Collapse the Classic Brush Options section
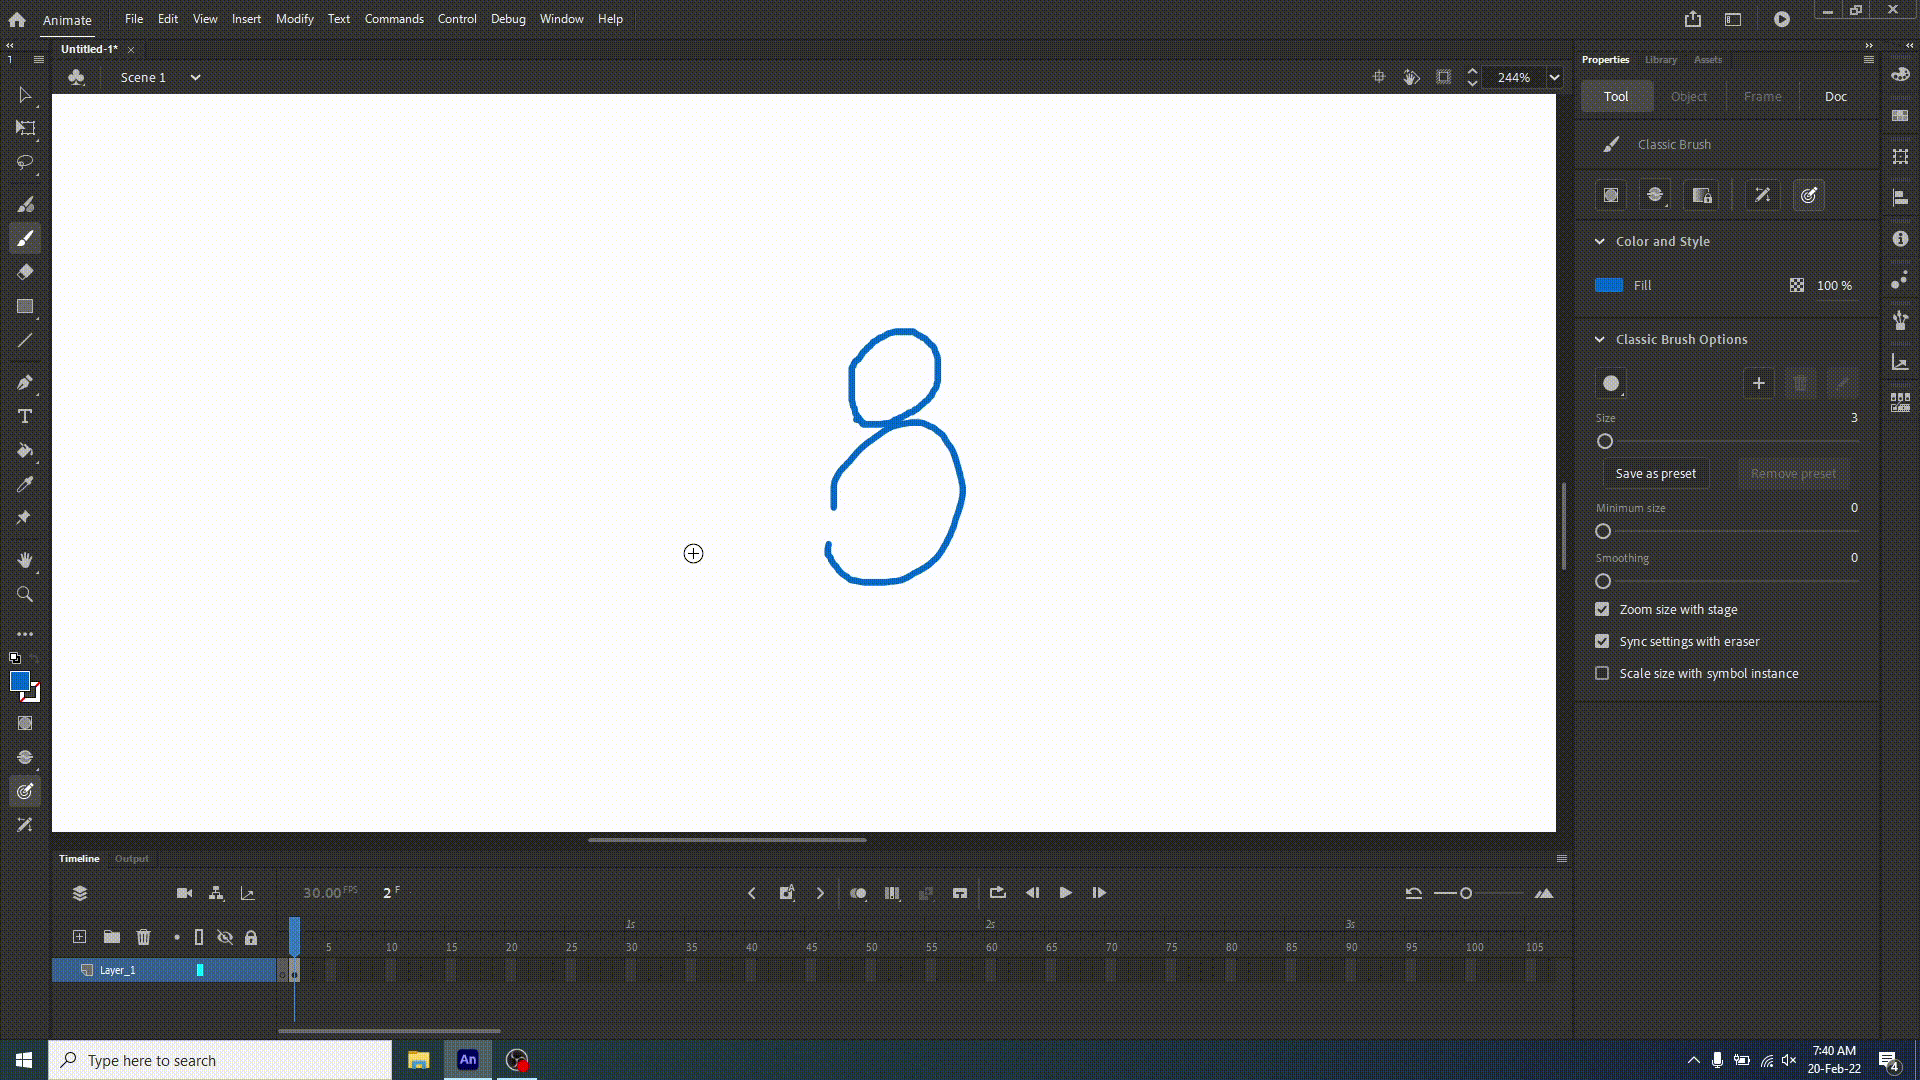Image resolution: width=1920 pixels, height=1080 pixels. [1599, 339]
